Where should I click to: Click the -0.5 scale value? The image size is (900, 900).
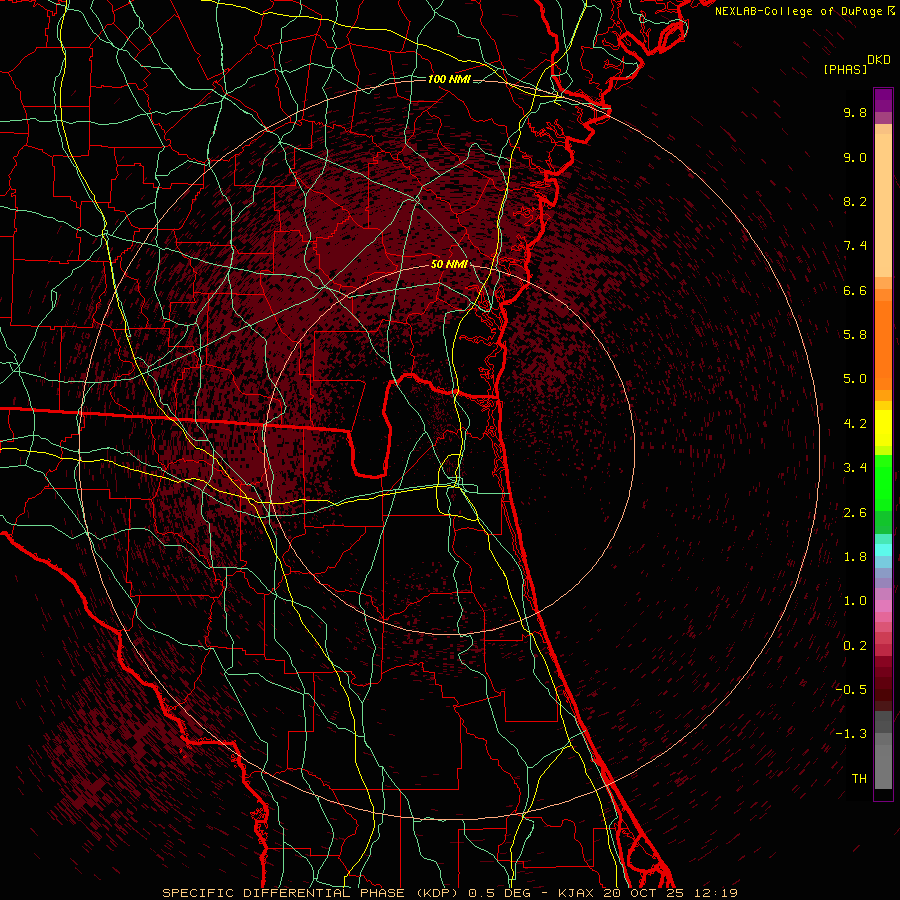(x=851, y=690)
